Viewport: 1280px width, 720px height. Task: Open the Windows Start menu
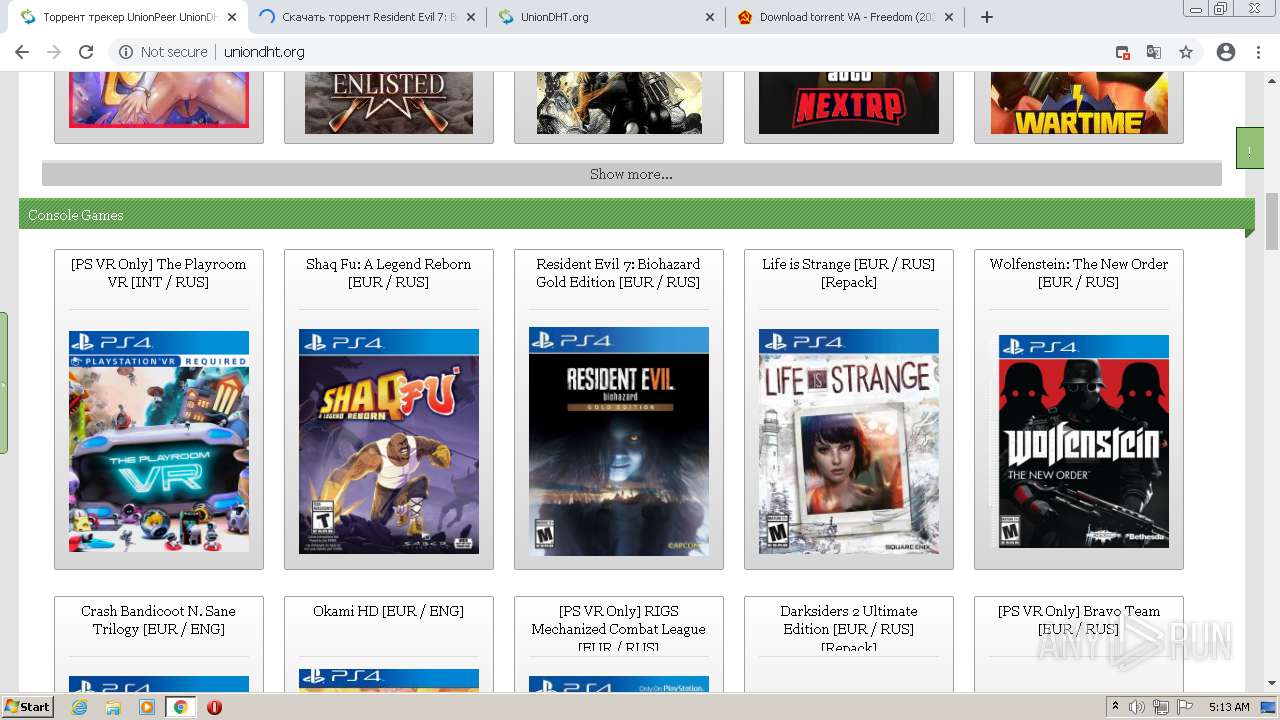27,707
